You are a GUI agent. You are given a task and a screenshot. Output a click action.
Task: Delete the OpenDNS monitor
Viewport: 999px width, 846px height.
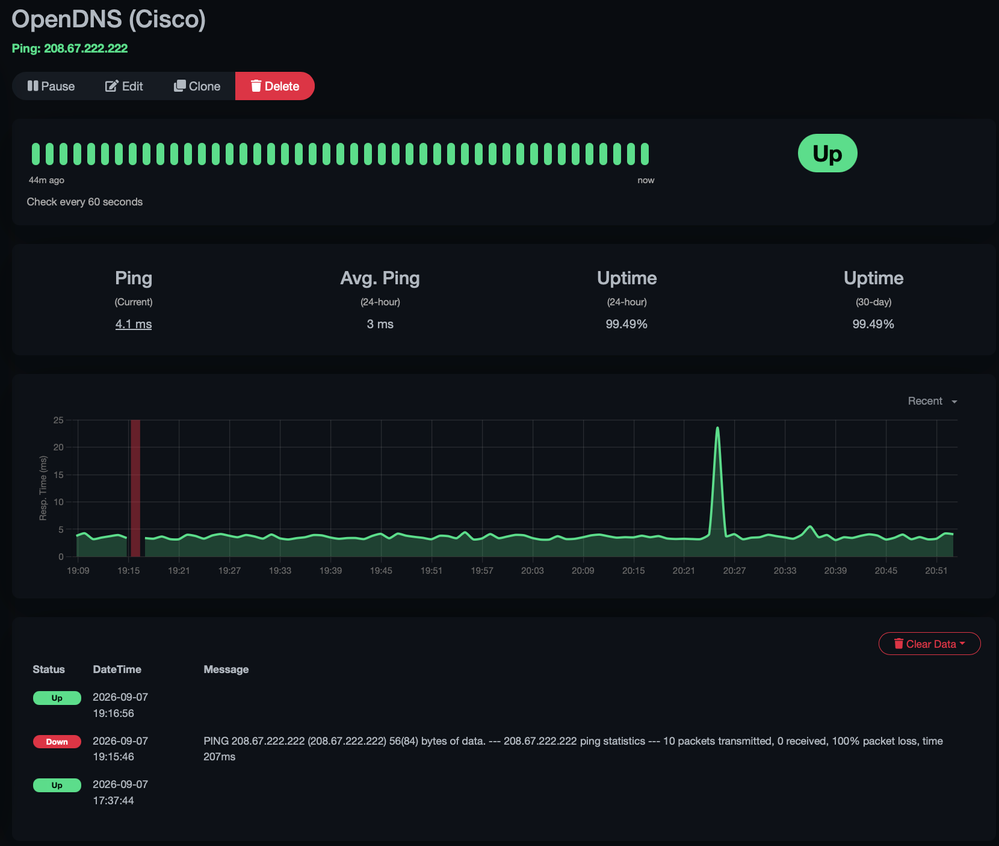click(x=275, y=86)
